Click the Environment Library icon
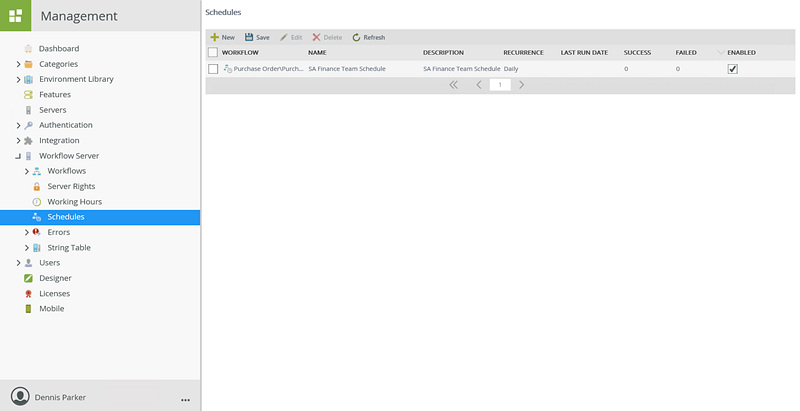Image resolution: width=800 pixels, height=411 pixels. coord(29,79)
